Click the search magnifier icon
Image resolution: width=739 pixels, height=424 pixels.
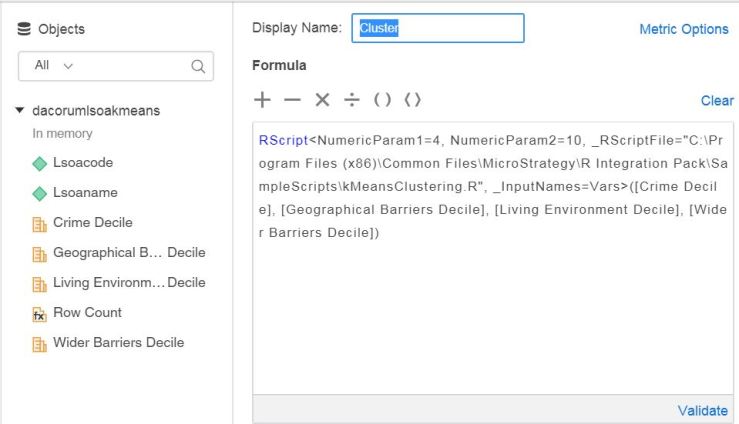pyautogui.click(x=198, y=66)
